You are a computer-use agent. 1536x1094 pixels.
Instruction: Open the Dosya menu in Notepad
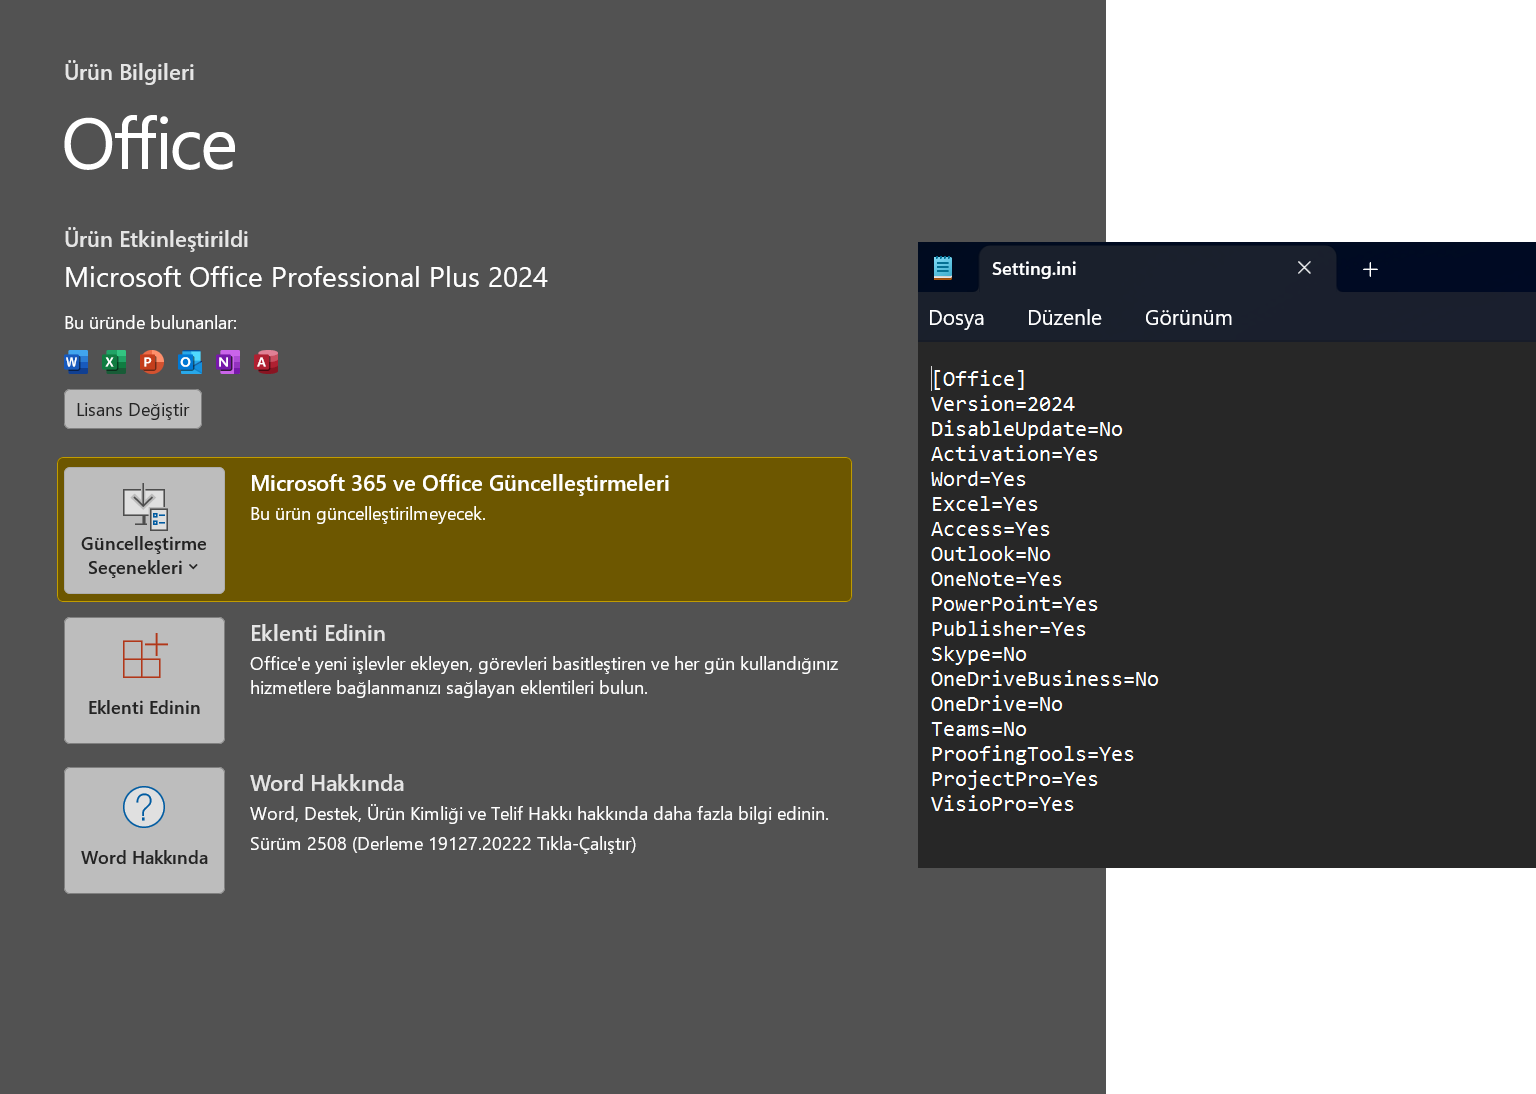click(956, 318)
